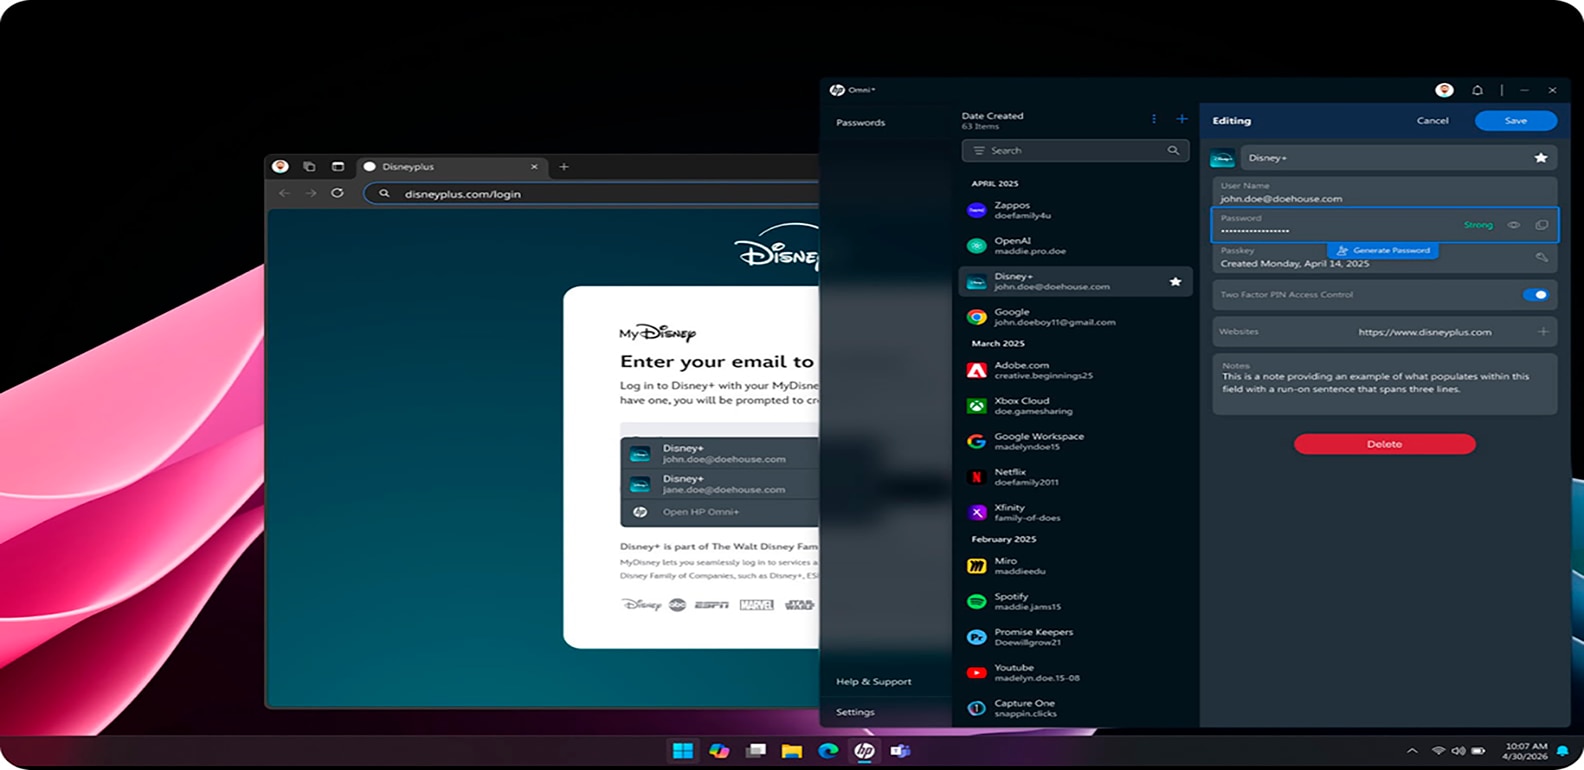Toggle Two Factor PIN Access Control switch
Viewport: 1584px width, 770px height.
pos(1535,295)
